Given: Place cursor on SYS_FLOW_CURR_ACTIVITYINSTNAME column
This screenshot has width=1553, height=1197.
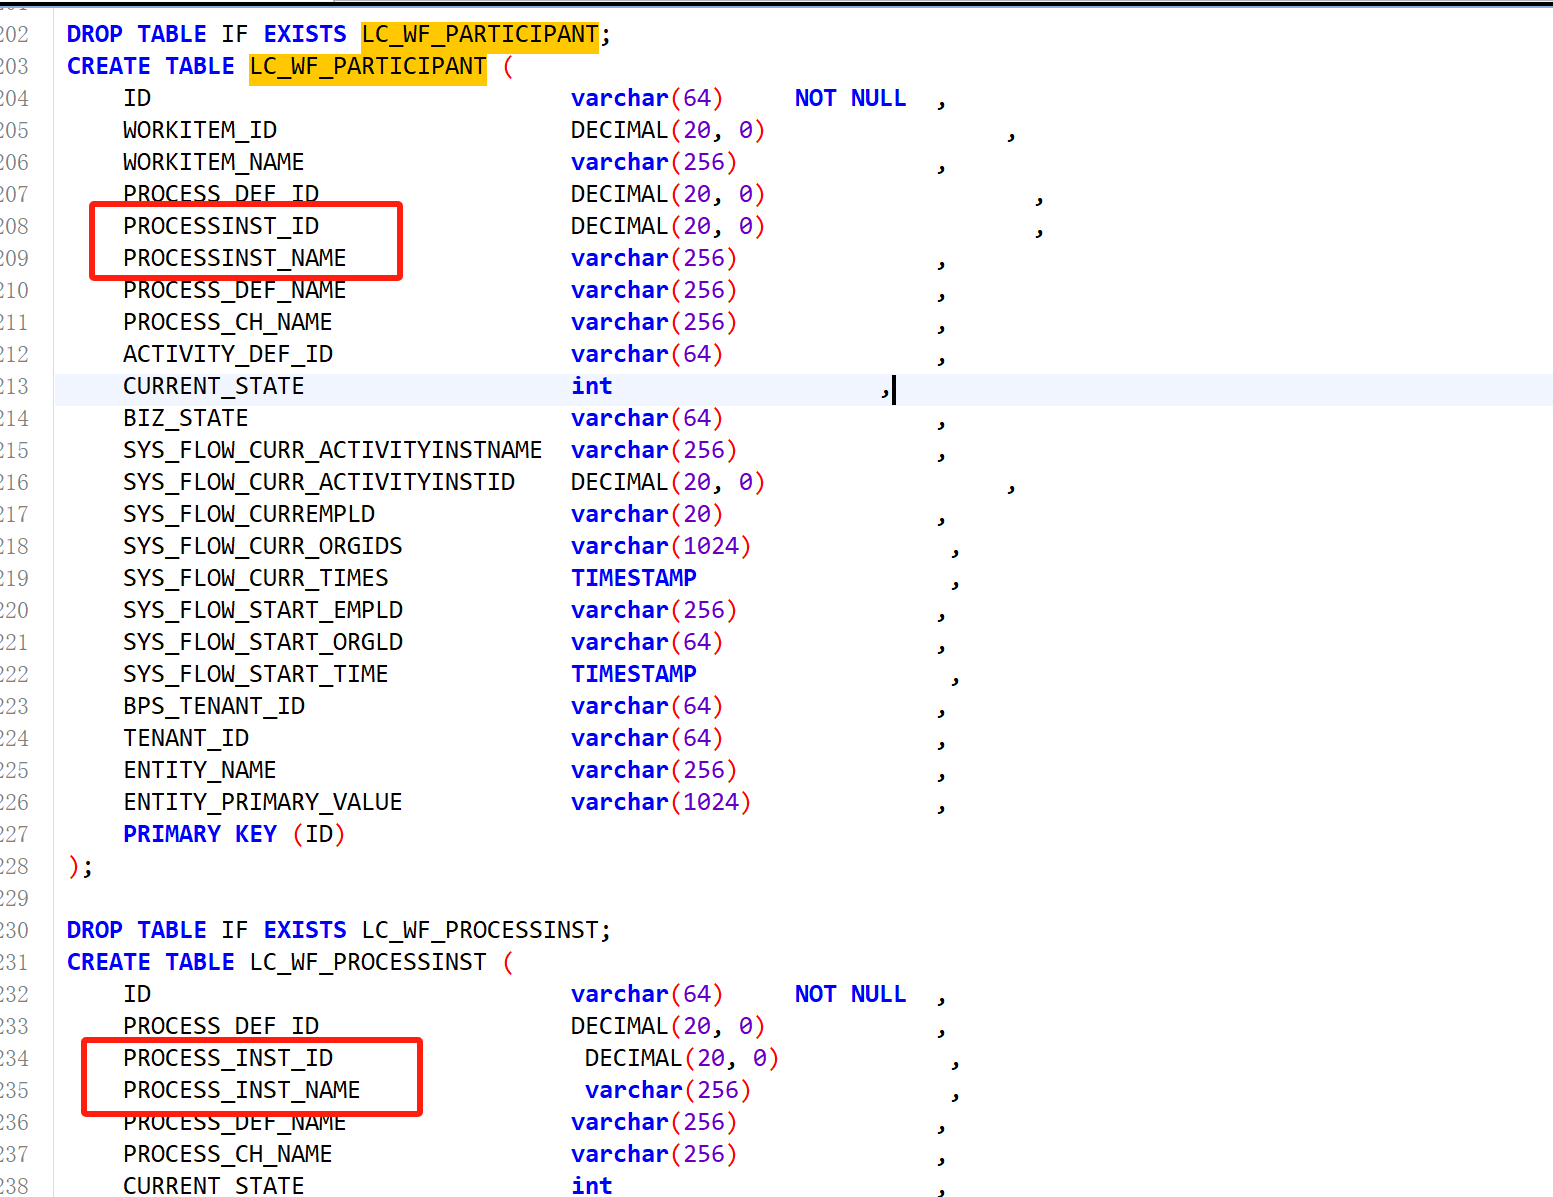Looking at the screenshot, I should 332,451.
